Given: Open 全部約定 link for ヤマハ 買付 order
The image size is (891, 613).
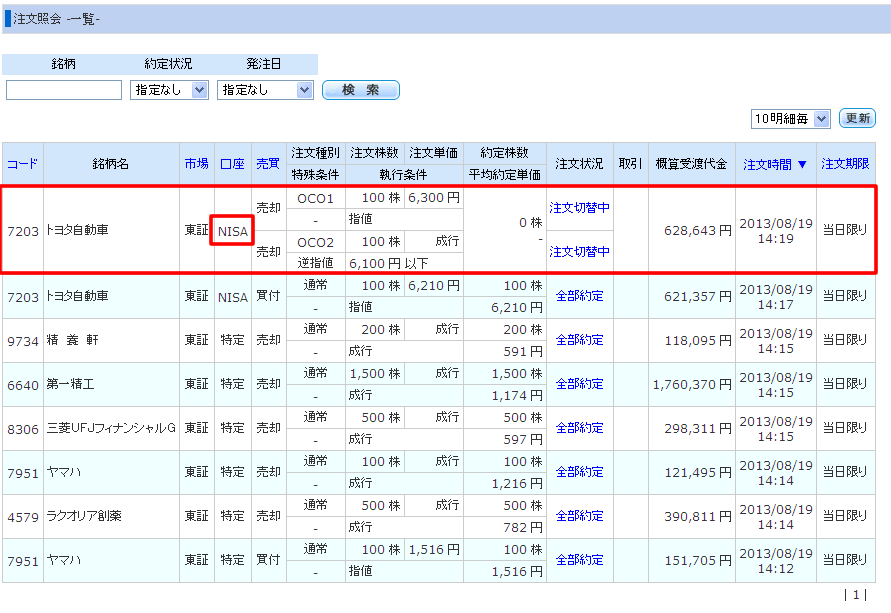Looking at the screenshot, I should tap(580, 560).
